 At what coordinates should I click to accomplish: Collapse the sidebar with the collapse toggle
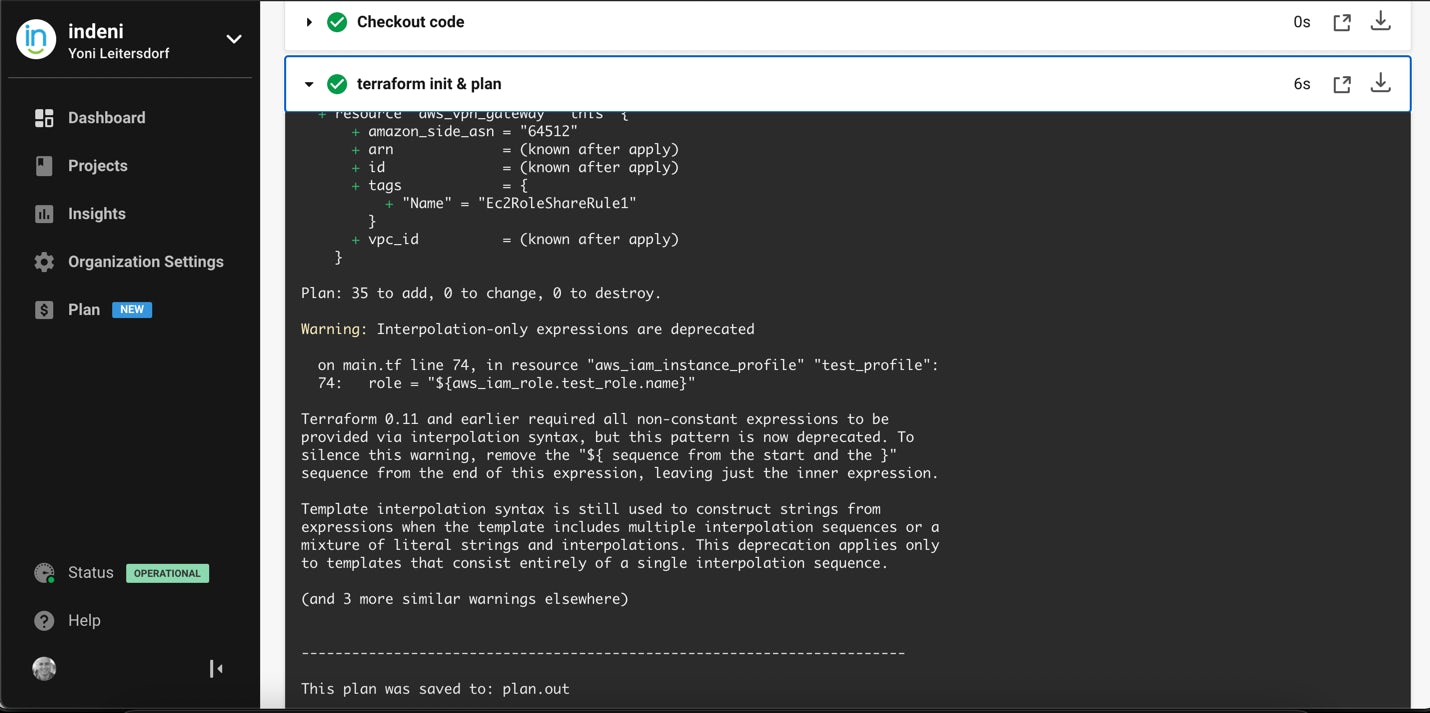pyautogui.click(x=216, y=668)
